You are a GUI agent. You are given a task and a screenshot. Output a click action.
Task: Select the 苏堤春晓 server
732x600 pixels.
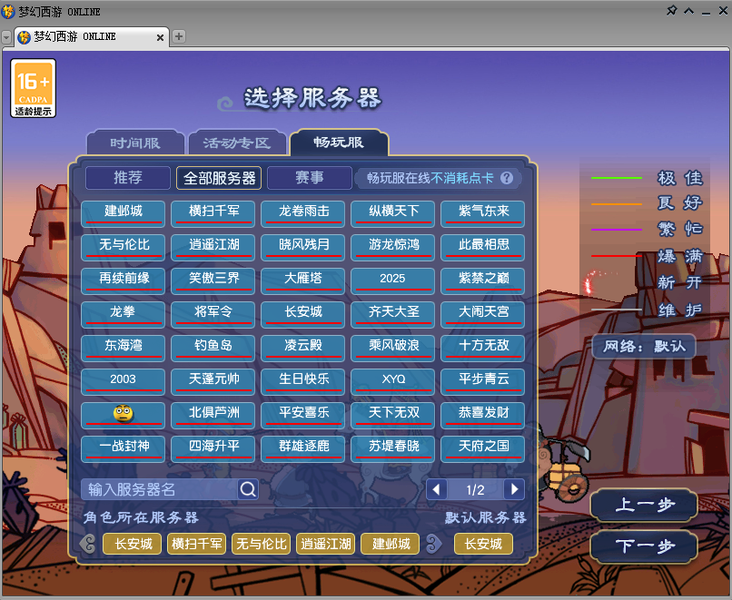tap(393, 449)
